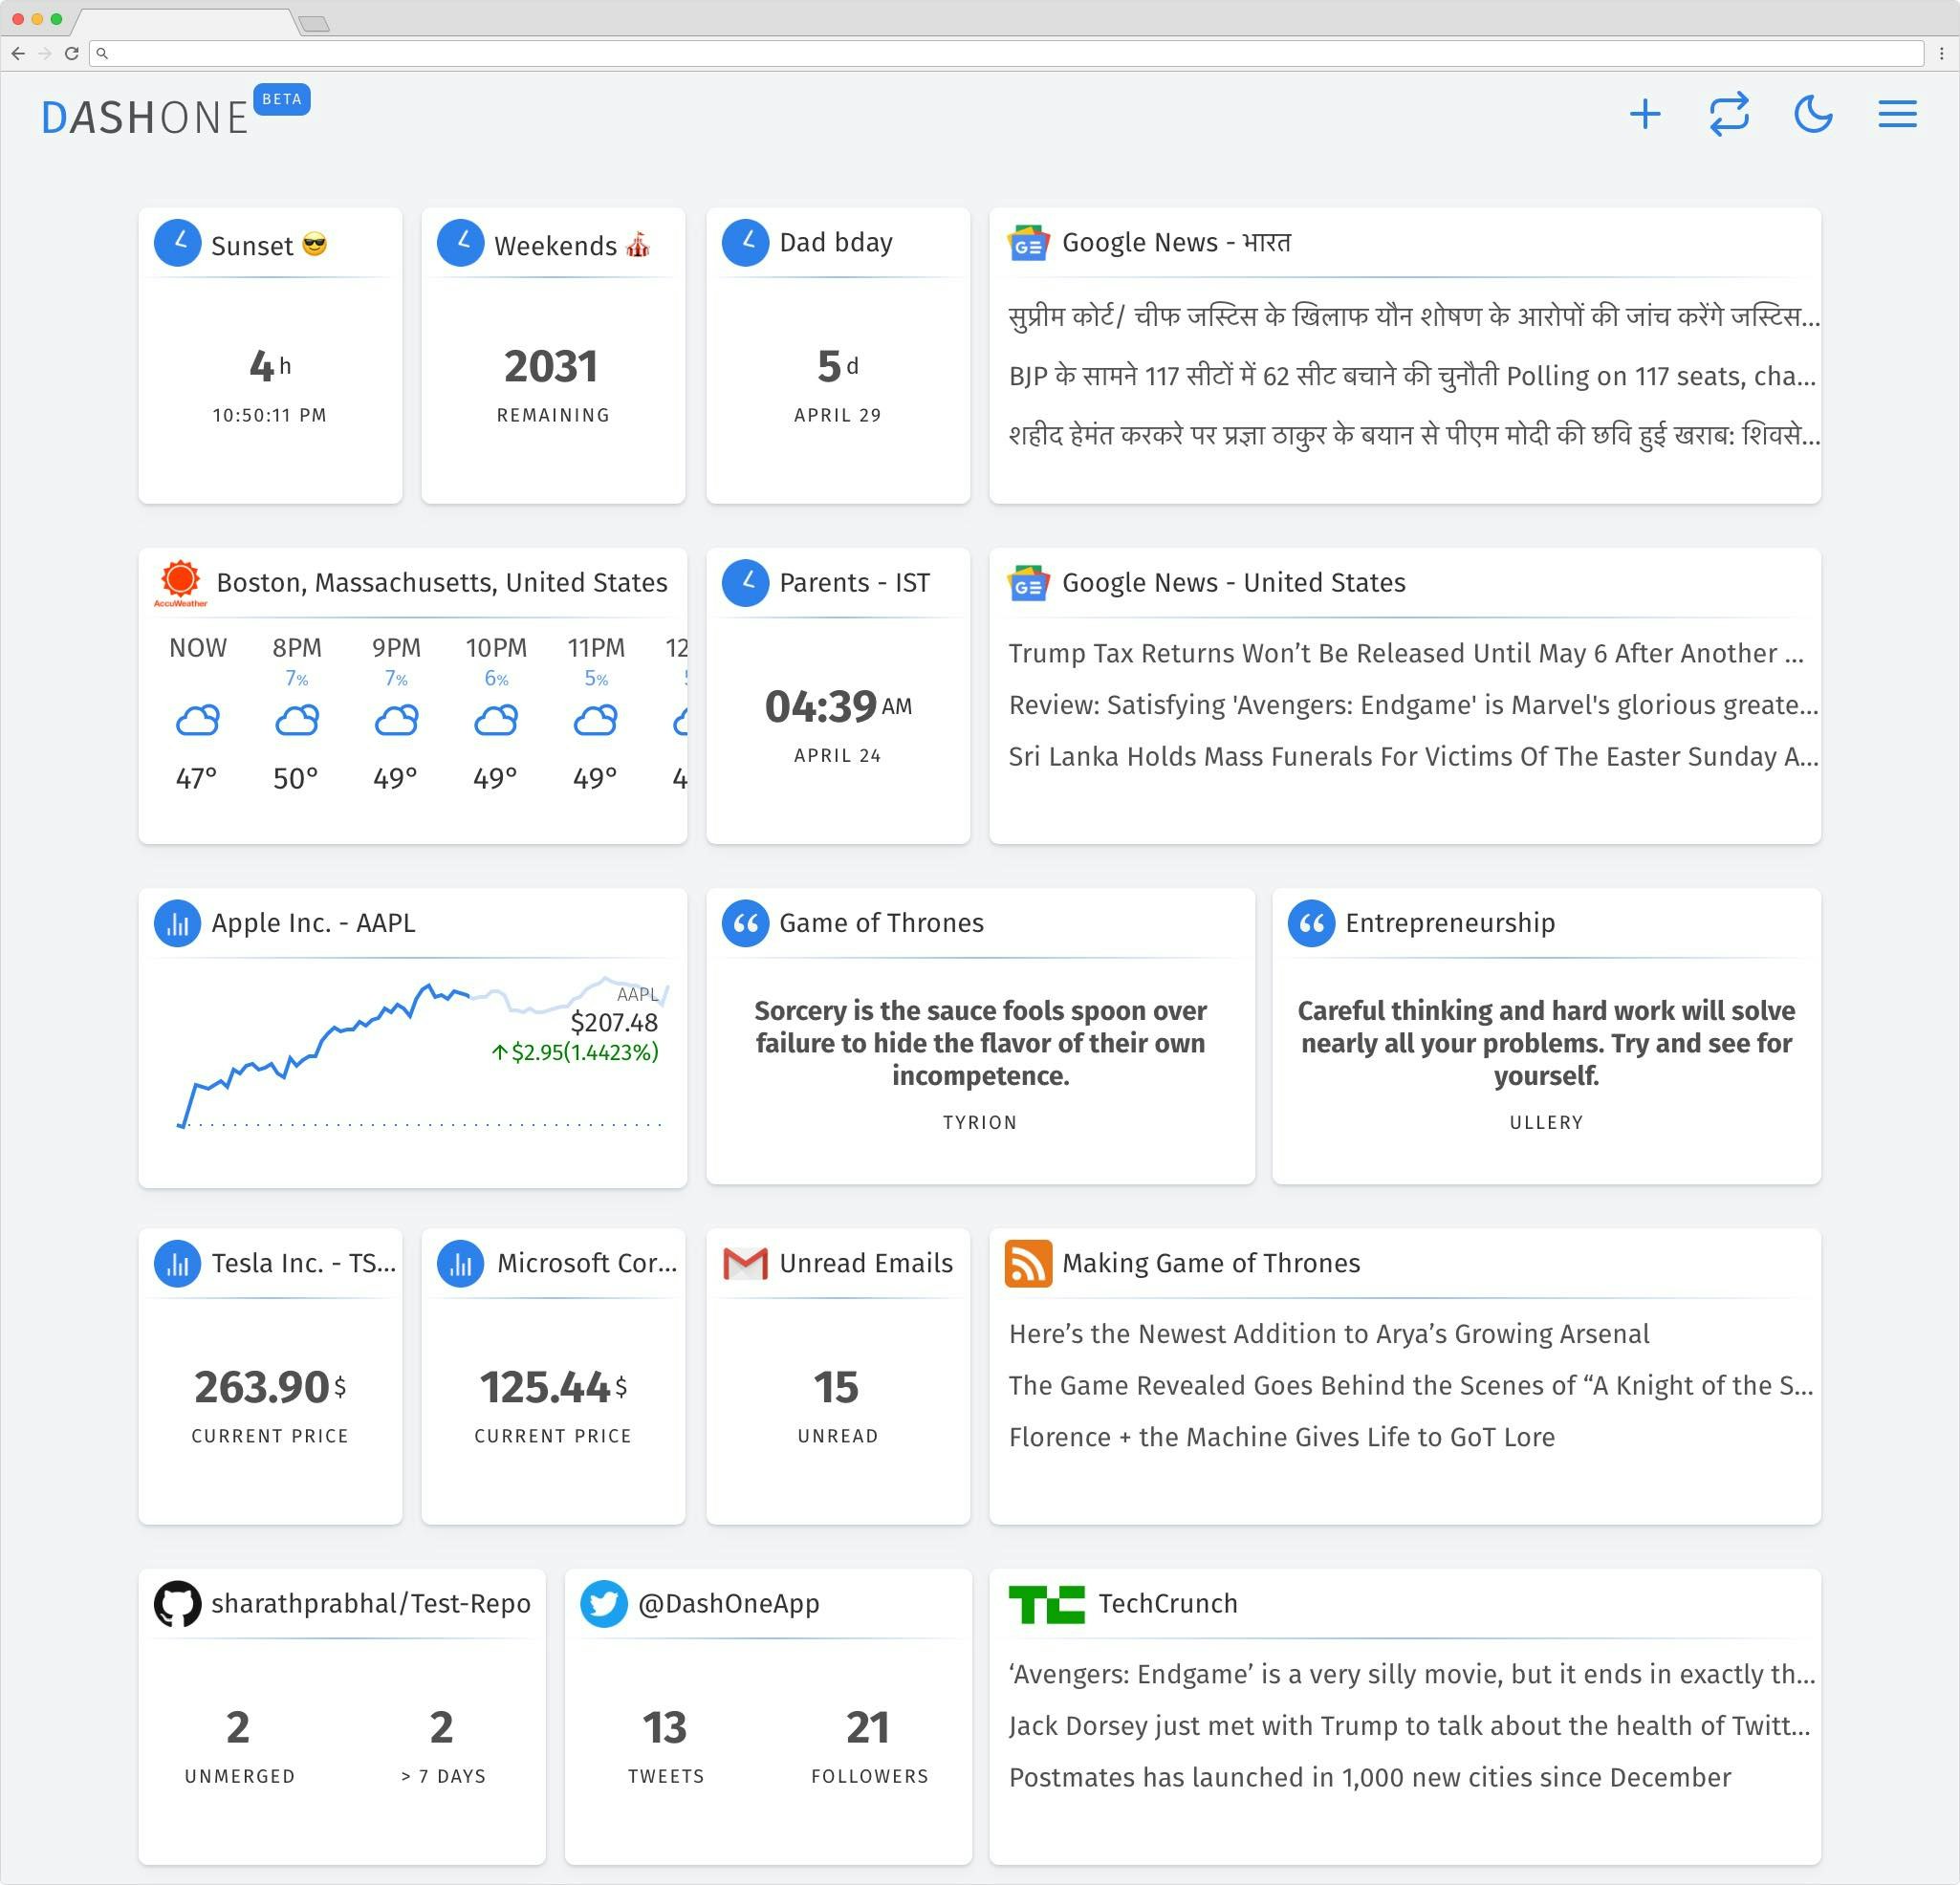Viewport: 1960px width, 1885px height.
Task: Click the browser address bar
Action: point(1000,53)
